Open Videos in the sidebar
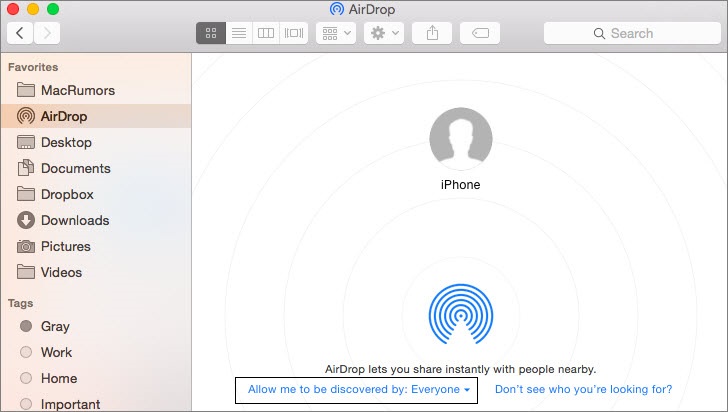Image resolution: width=728 pixels, height=412 pixels. coord(96,272)
